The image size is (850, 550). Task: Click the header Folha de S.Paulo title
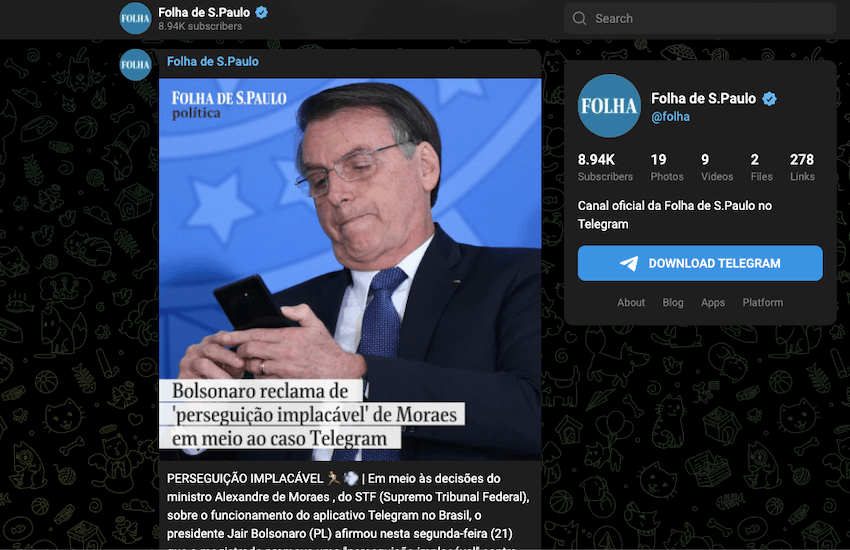pos(204,12)
